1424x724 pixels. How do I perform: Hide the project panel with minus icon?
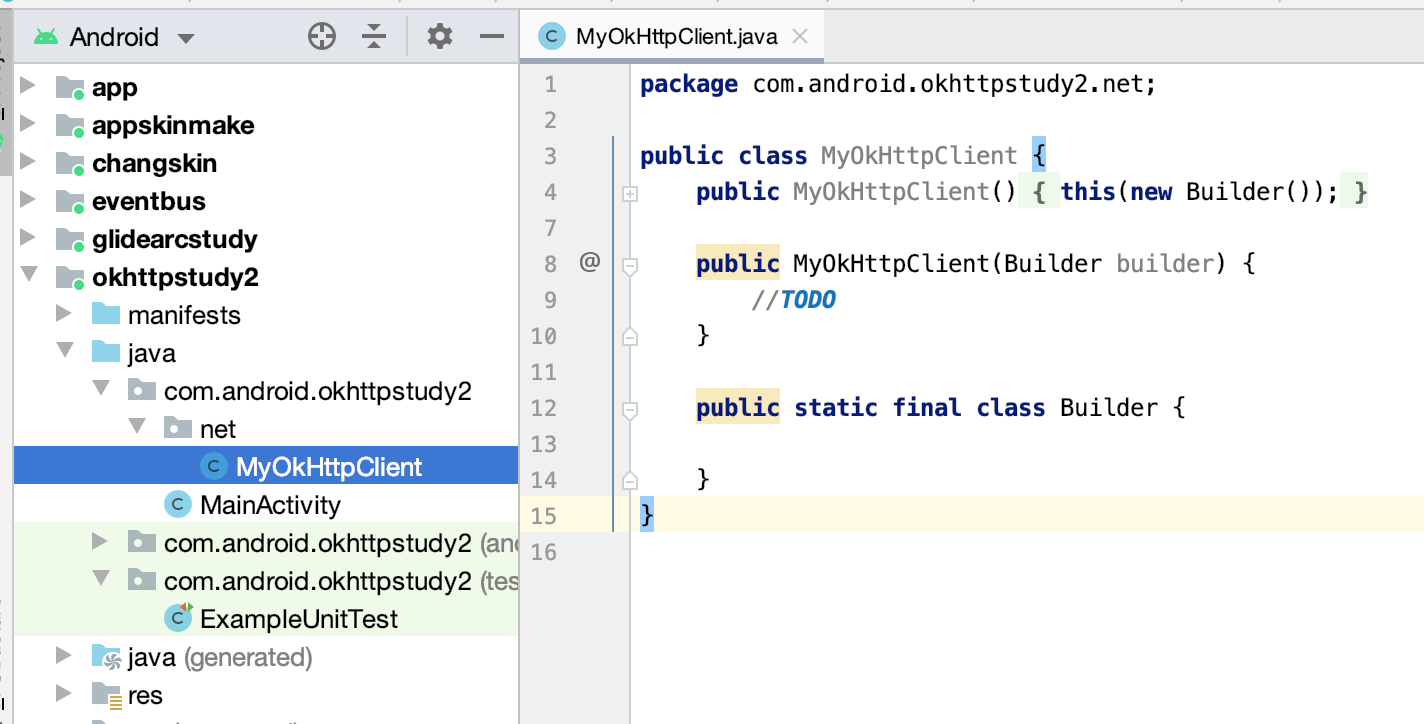[491, 37]
